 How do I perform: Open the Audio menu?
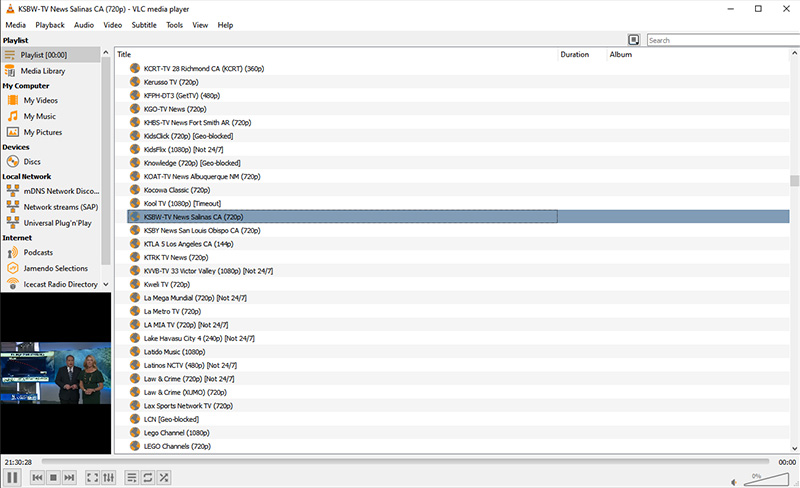(84, 25)
